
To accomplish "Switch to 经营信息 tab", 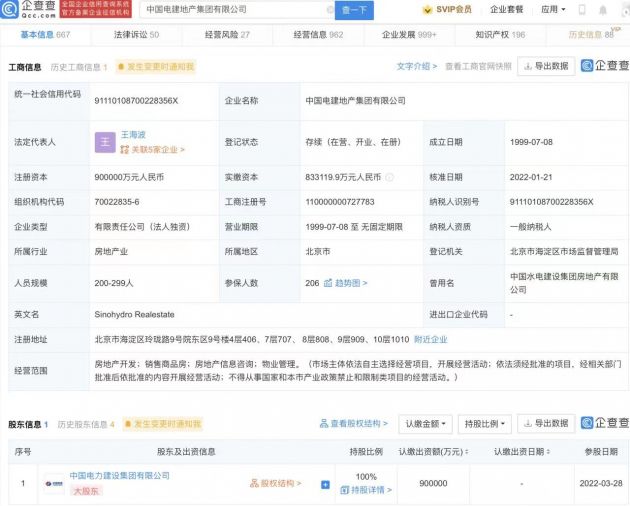I will (x=318, y=35).
